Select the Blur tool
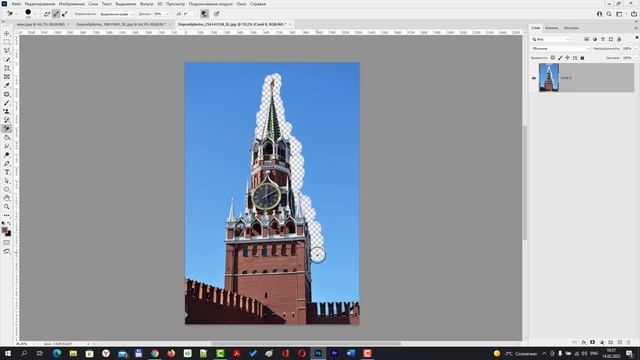The width and height of the screenshot is (640, 360). [7, 146]
